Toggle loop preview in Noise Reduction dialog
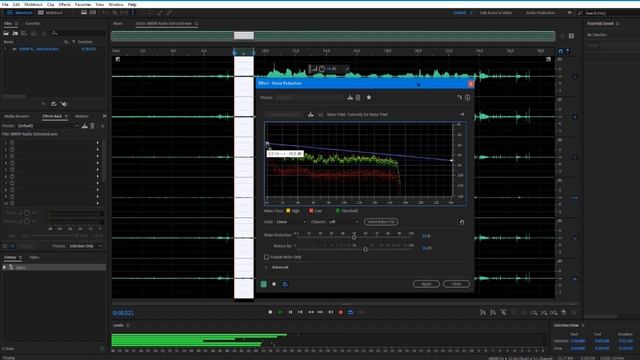The width and height of the screenshot is (640, 360). point(285,284)
